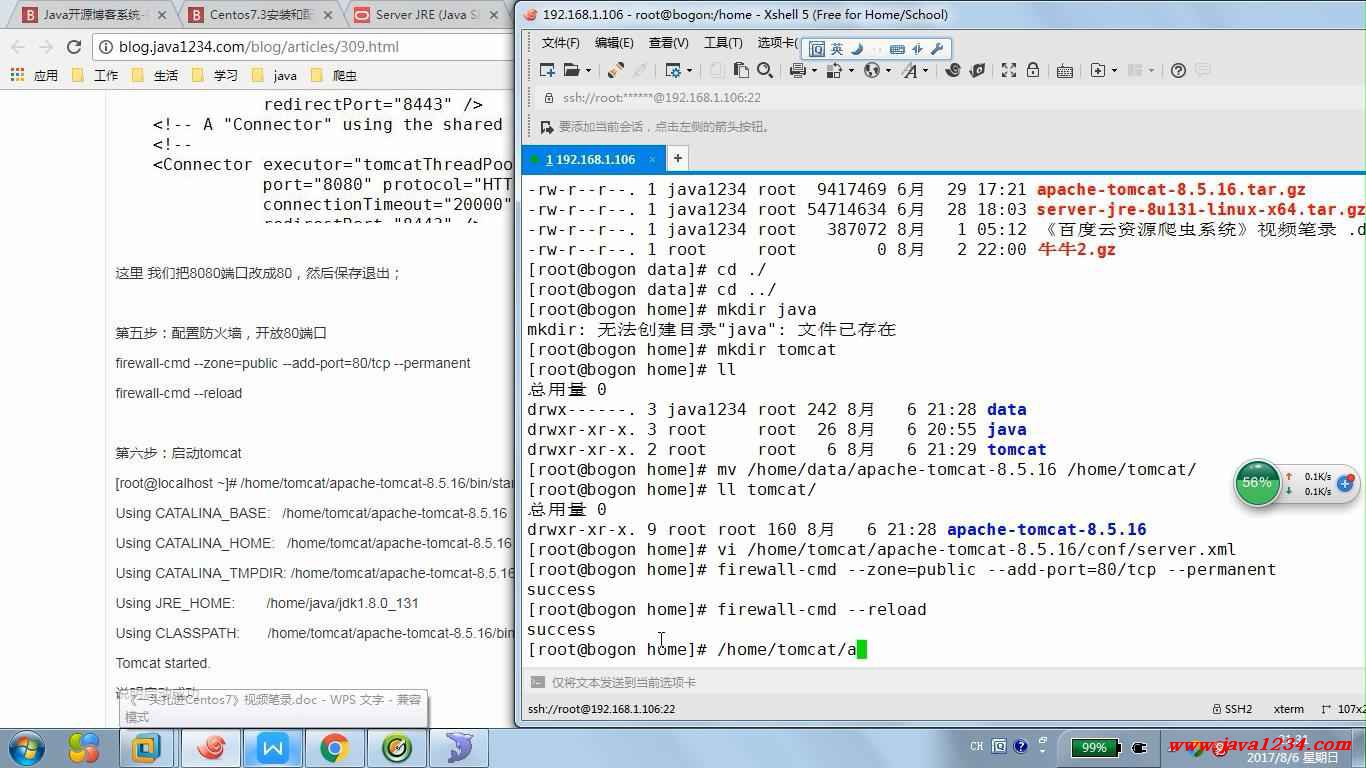Open Xshell help question mark icon
The height and width of the screenshot is (768, 1366).
pyautogui.click(x=1178, y=70)
